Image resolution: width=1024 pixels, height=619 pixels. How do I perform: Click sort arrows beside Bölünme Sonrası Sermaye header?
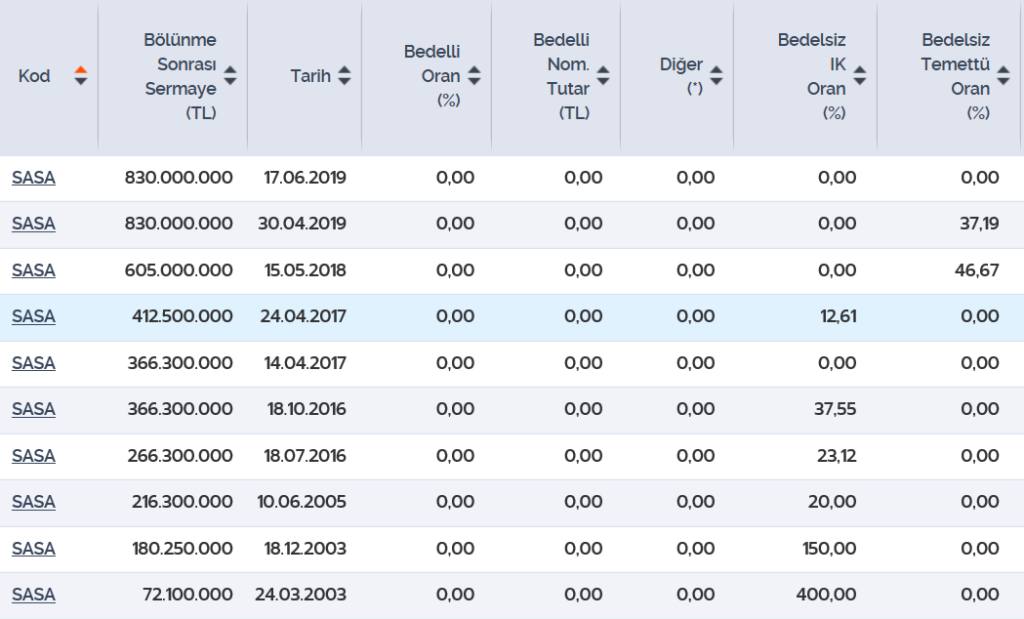(x=231, y=76)
